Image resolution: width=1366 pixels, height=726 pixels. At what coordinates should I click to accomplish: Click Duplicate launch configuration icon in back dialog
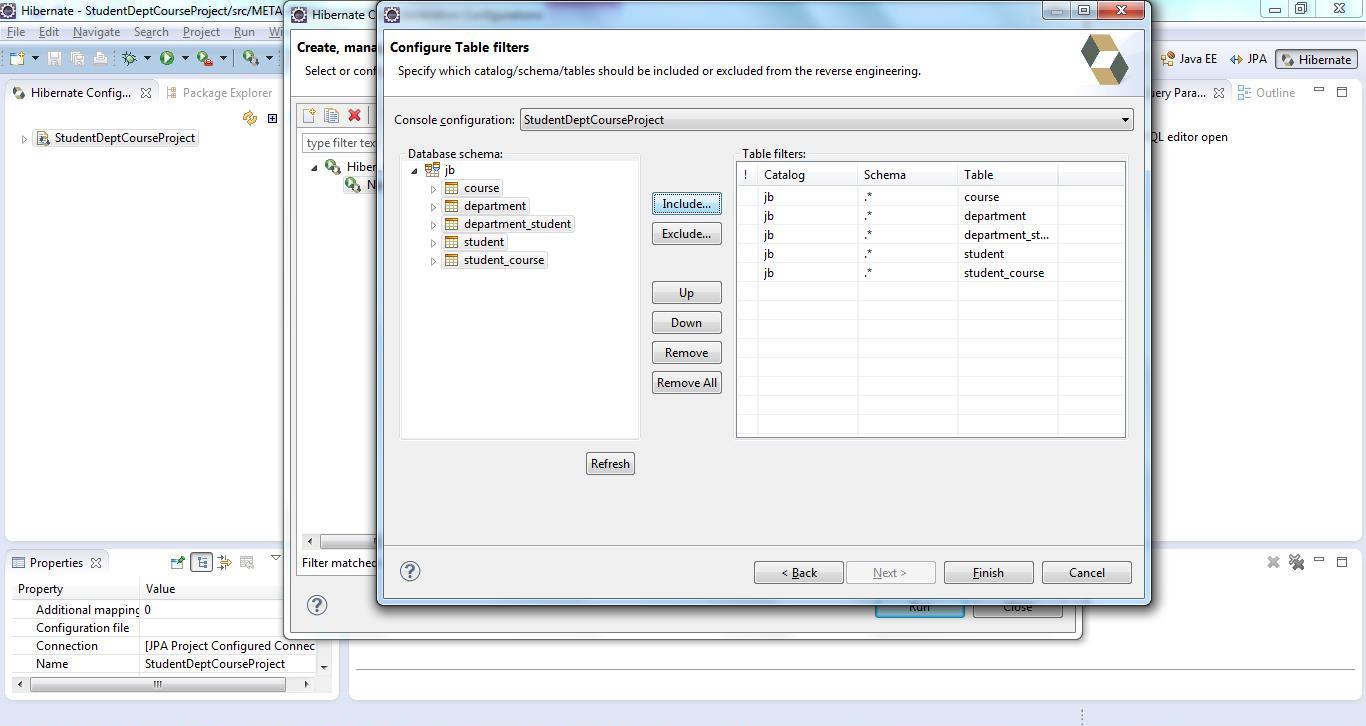[x=331, y=116]
